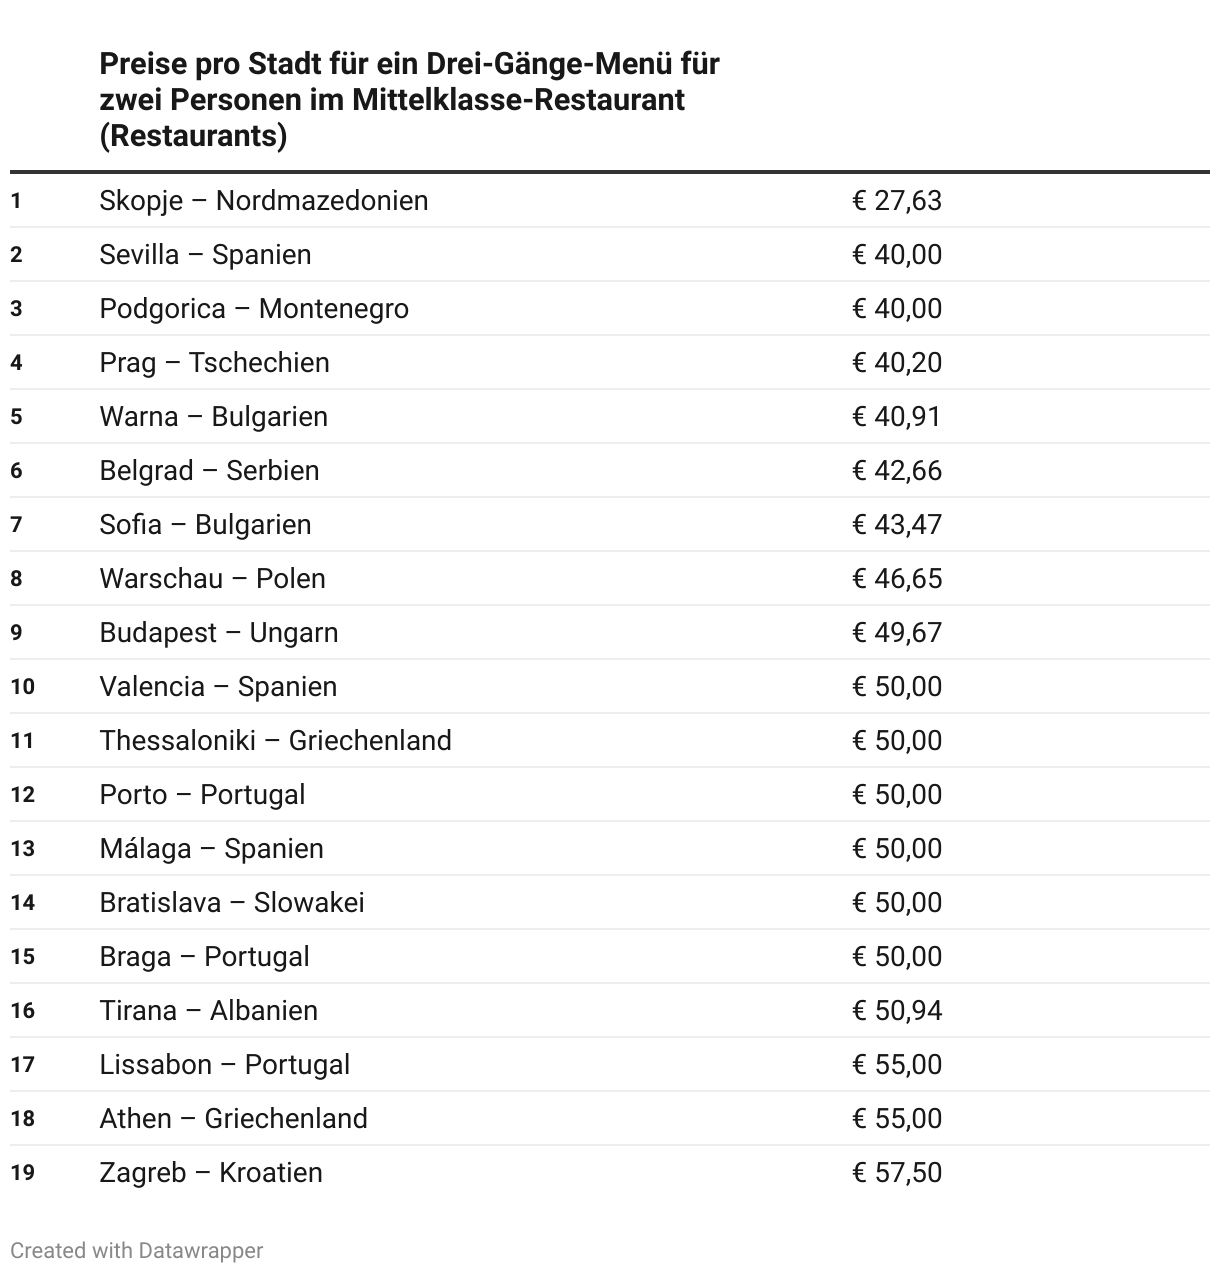Select Lissabon – Portugal row
This screenshot has height=1274, width=1220.
[225, 1065]
